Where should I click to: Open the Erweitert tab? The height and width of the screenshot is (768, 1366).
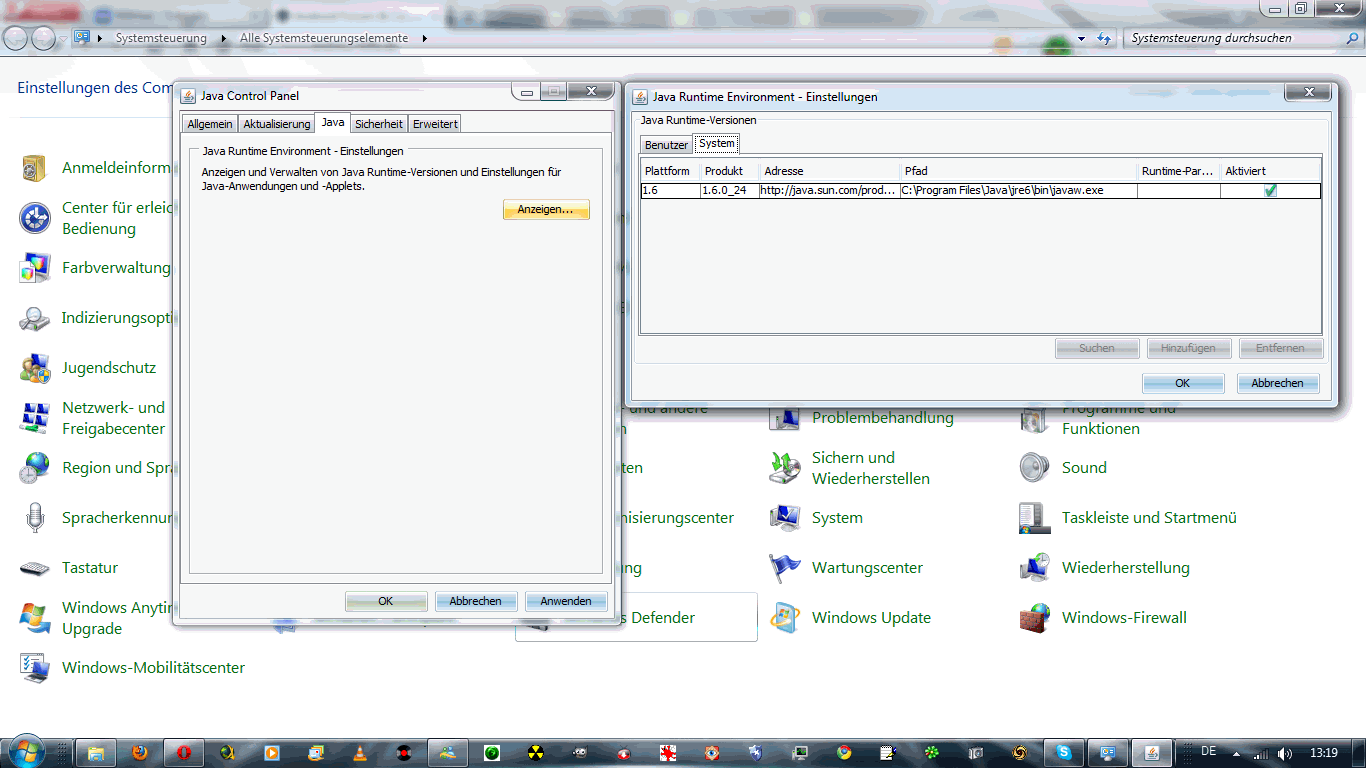(x=435, y=124)
